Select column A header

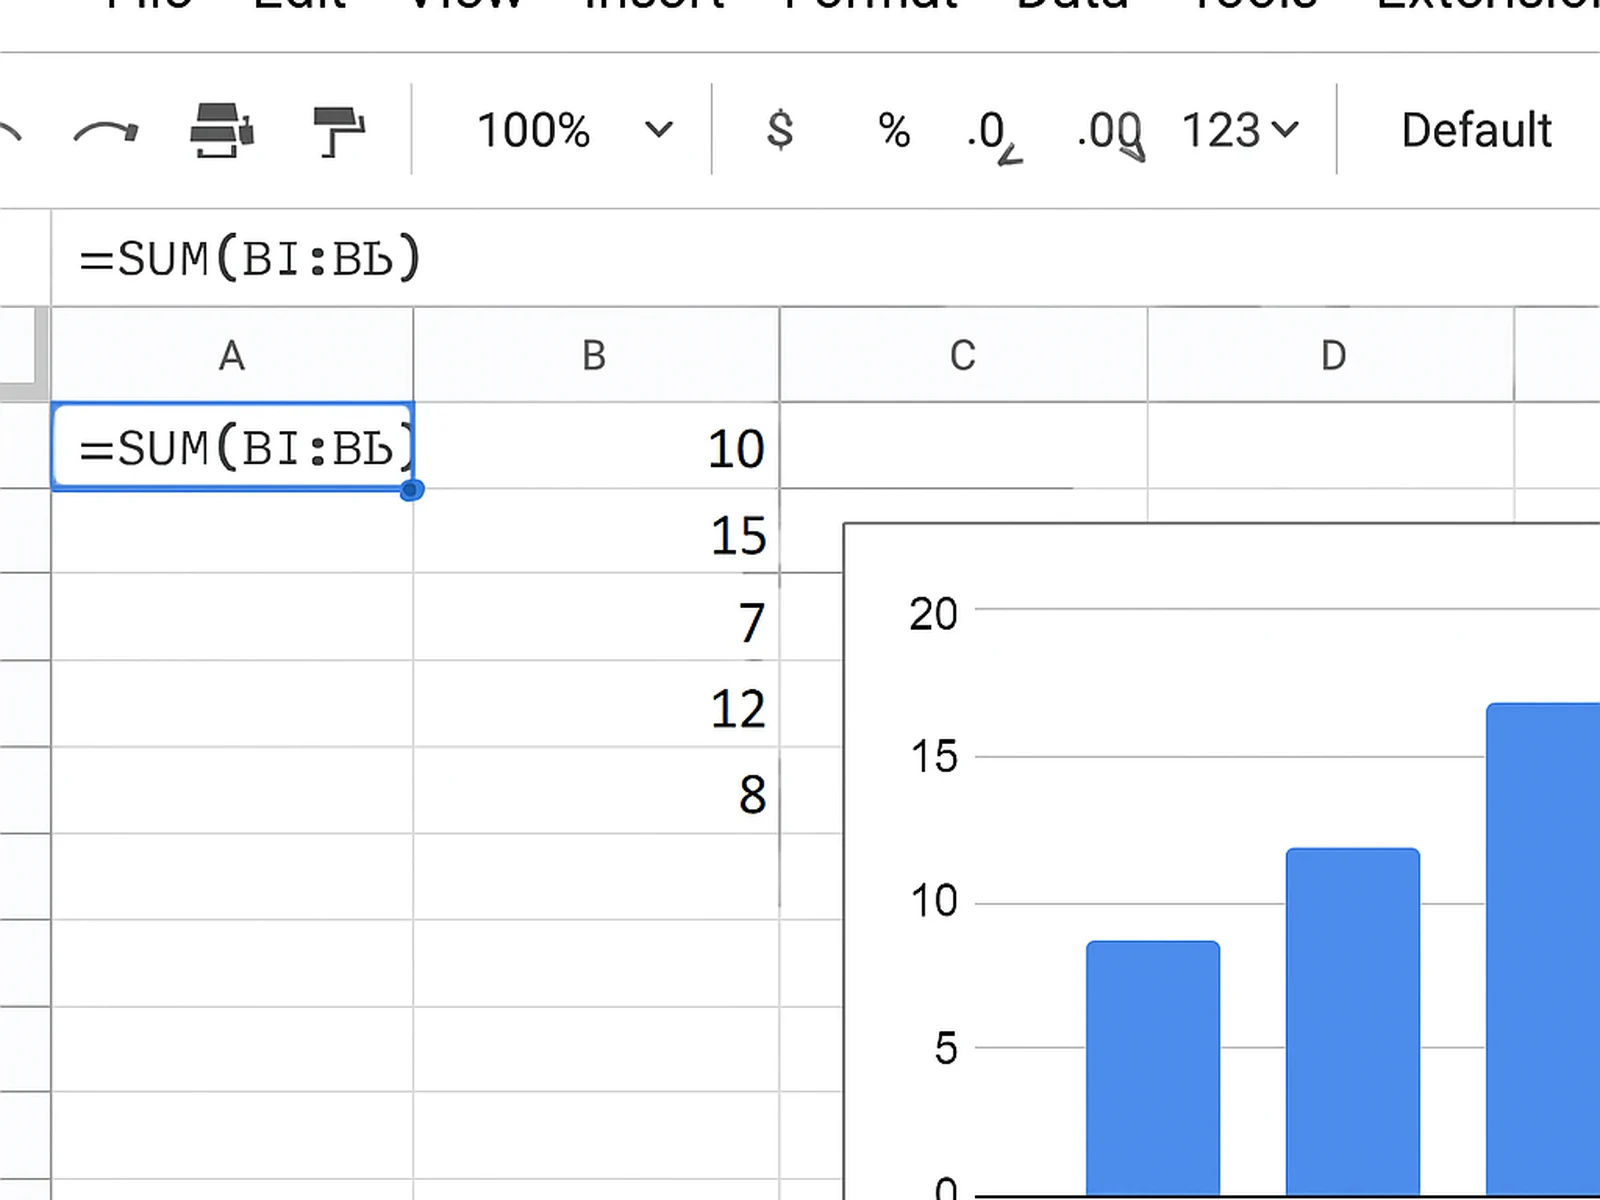[x=232, y=356]
